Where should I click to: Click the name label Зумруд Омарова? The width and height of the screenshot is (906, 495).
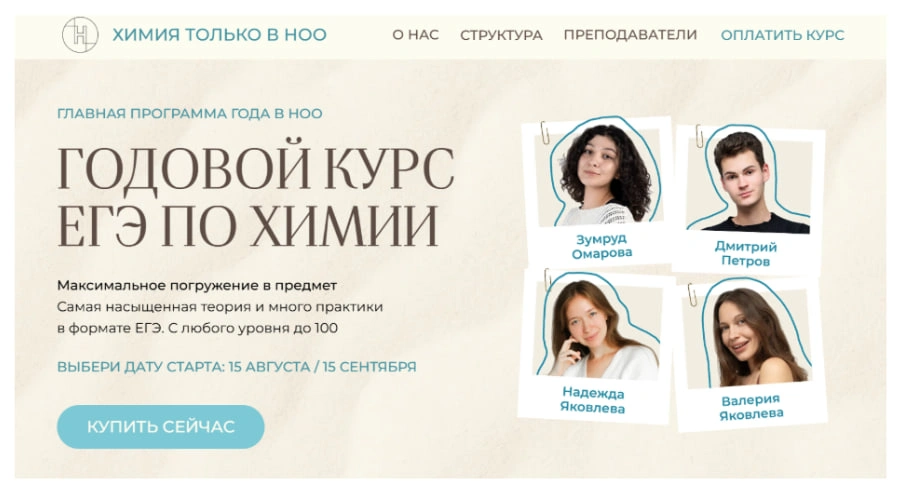pyautogui.click(x=601, y=246)
